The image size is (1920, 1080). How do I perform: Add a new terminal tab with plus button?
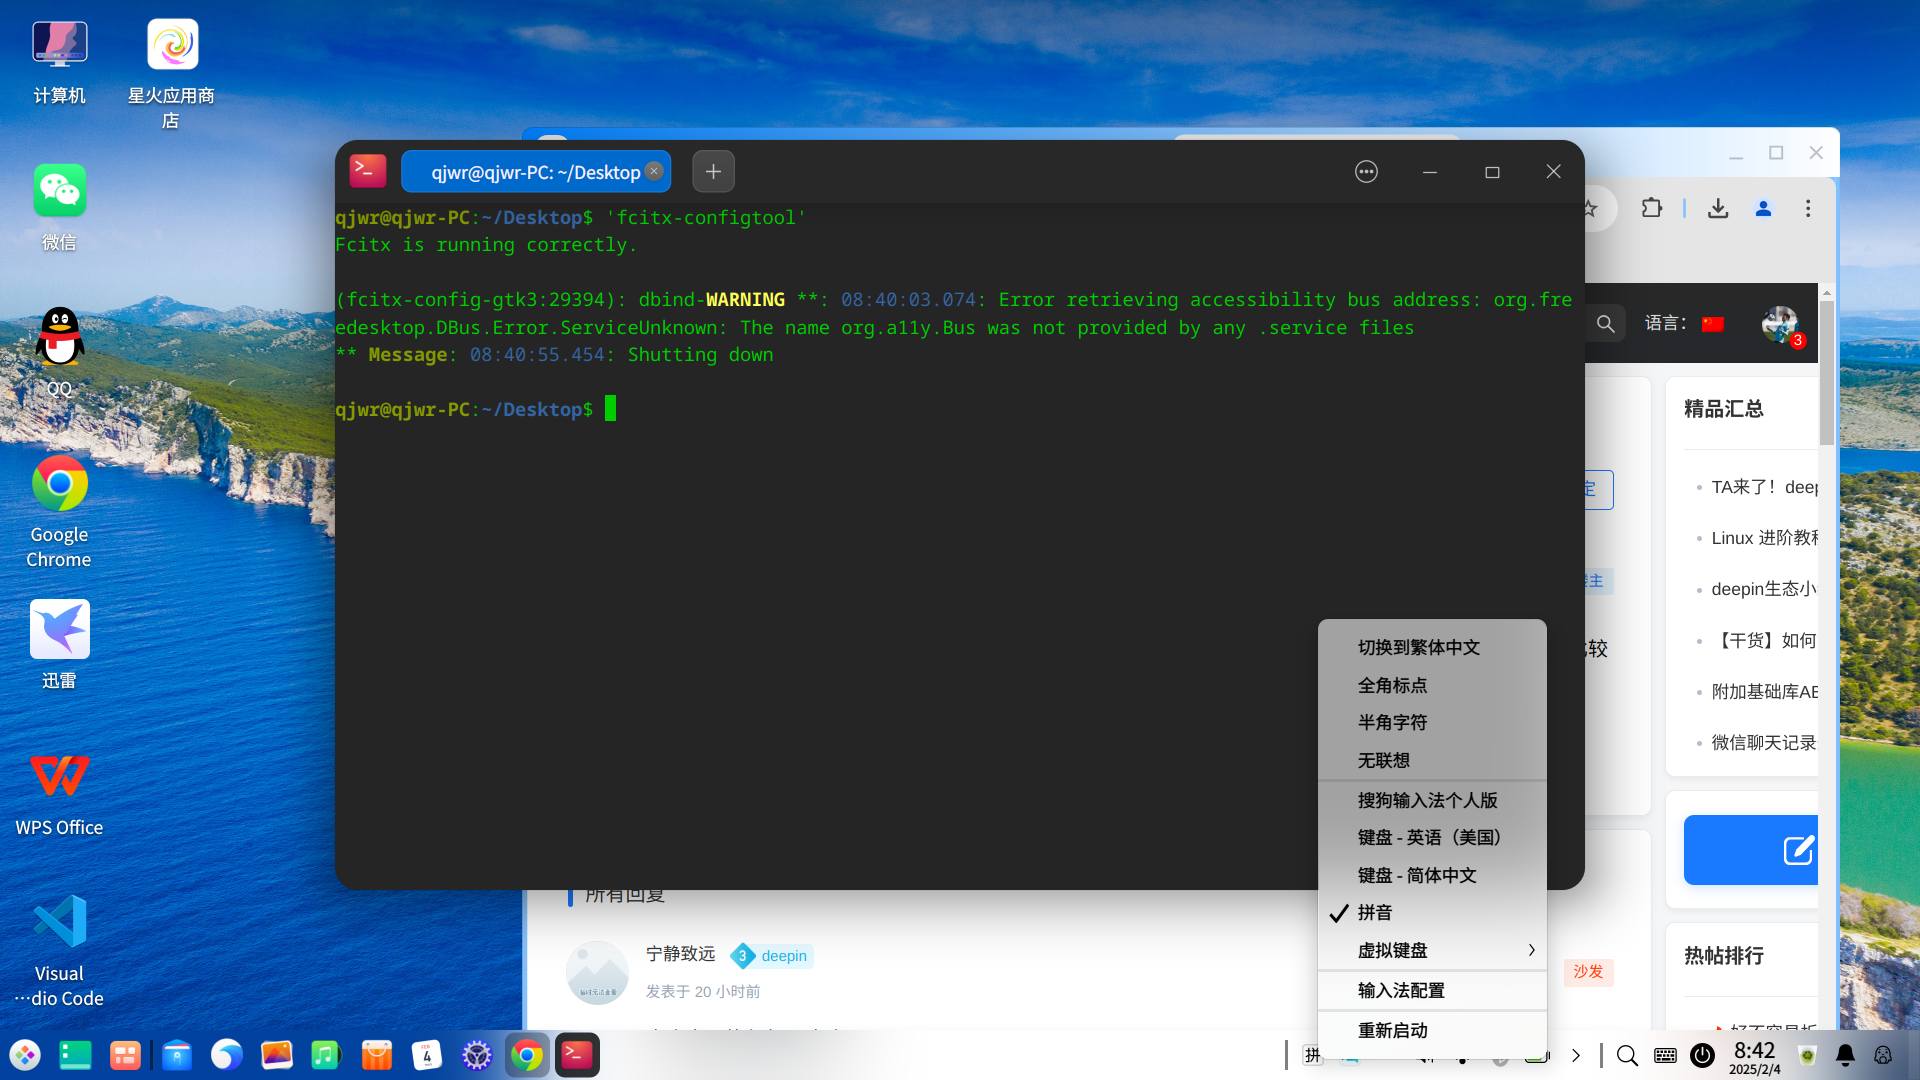pos(713,172)
